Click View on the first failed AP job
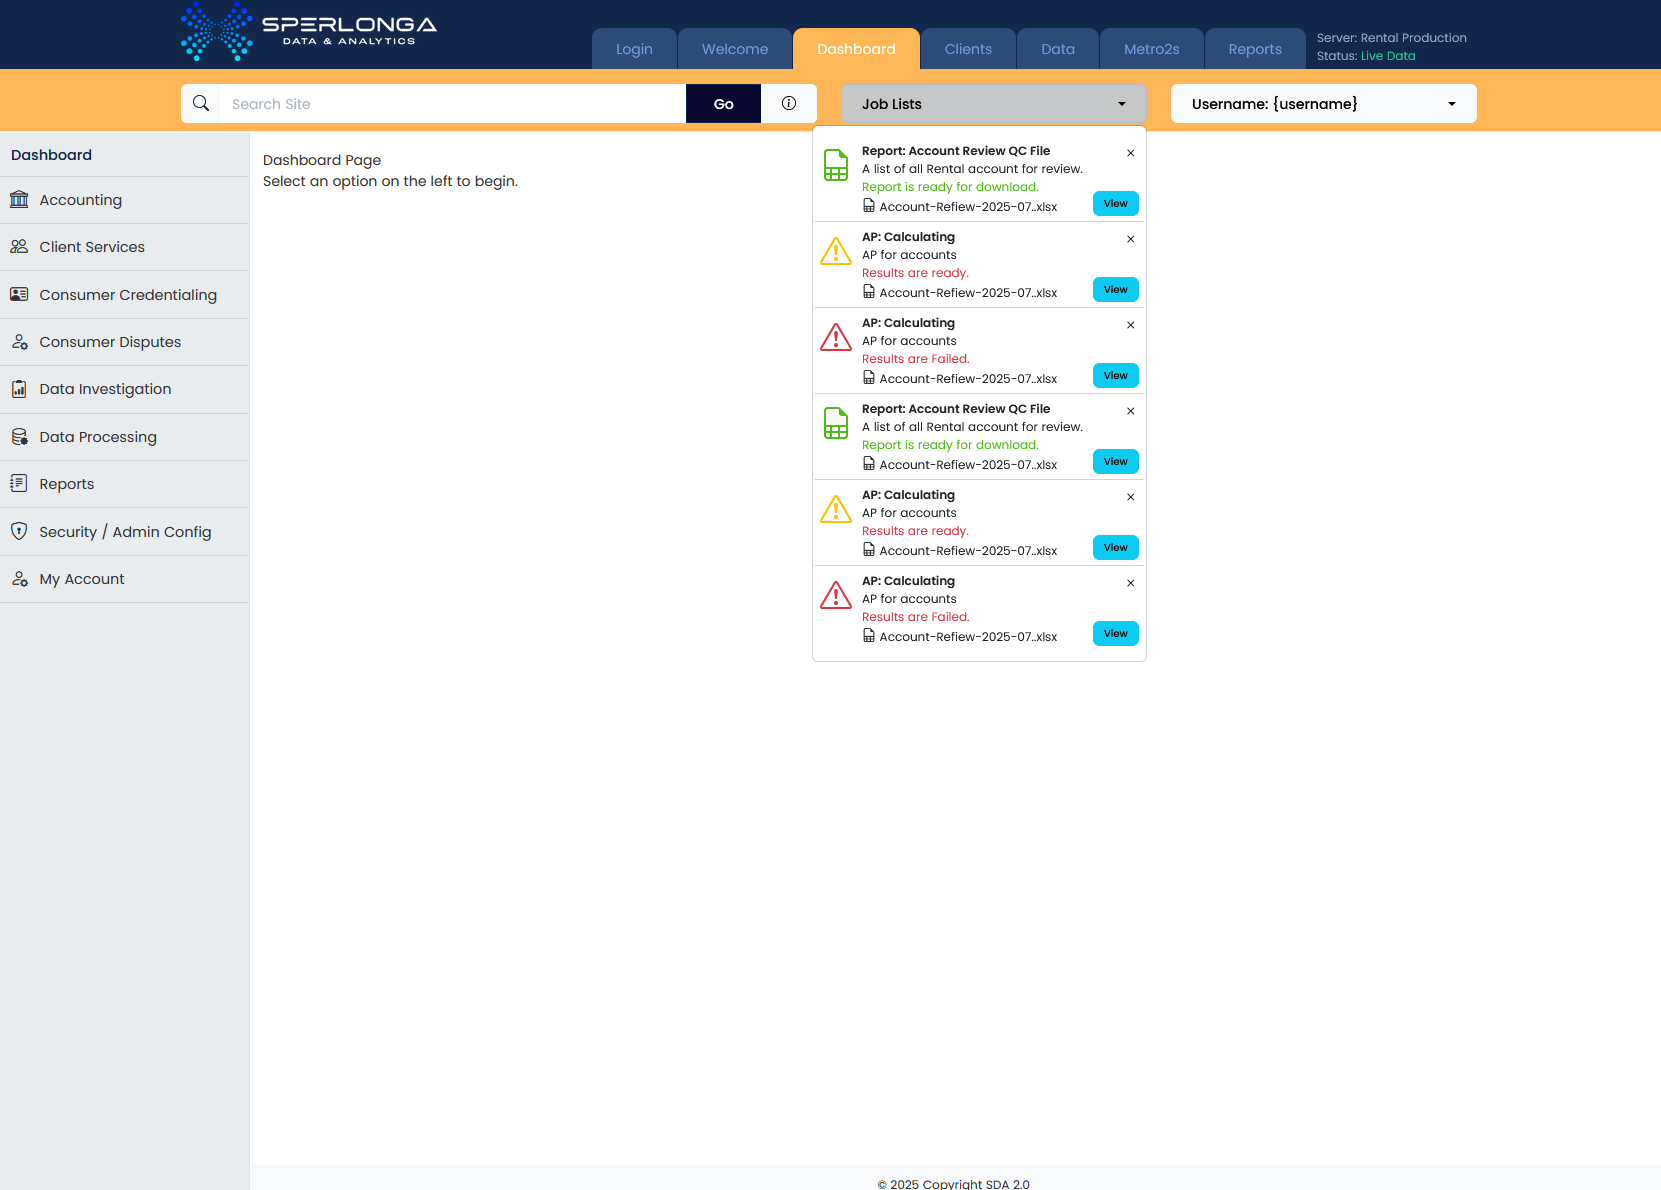This screenshot has width=1661, height=1190. (1115, 376)
